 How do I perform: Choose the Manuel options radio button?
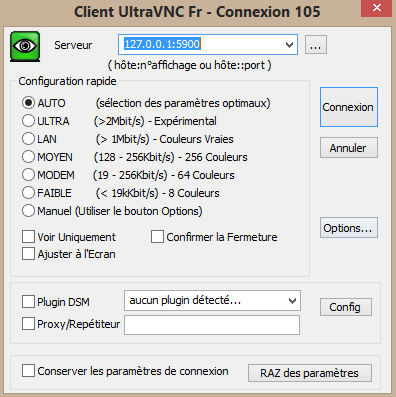tap(28, 211)
